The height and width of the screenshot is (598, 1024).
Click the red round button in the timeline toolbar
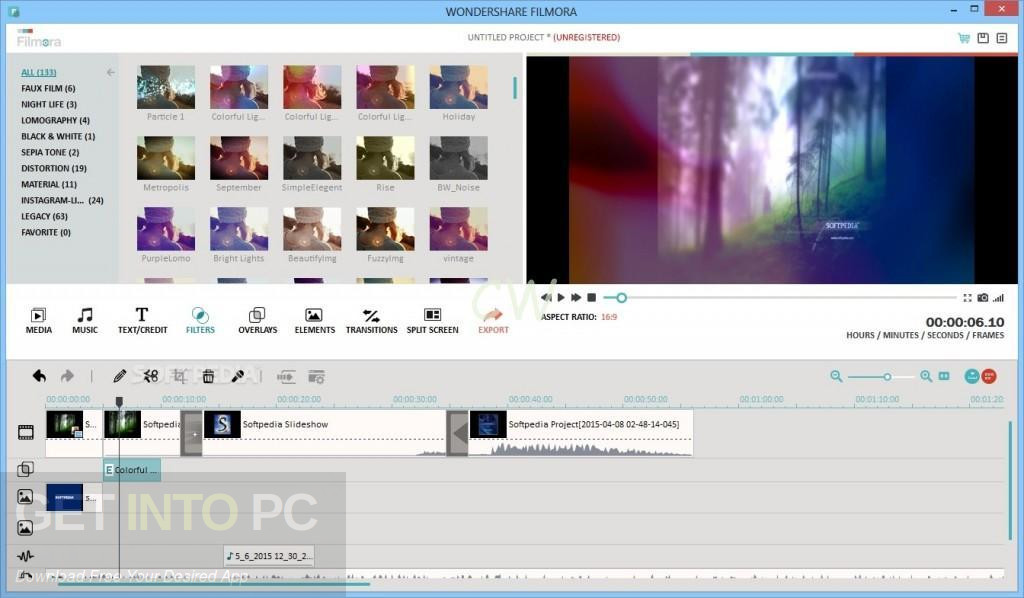coord(989,376)
